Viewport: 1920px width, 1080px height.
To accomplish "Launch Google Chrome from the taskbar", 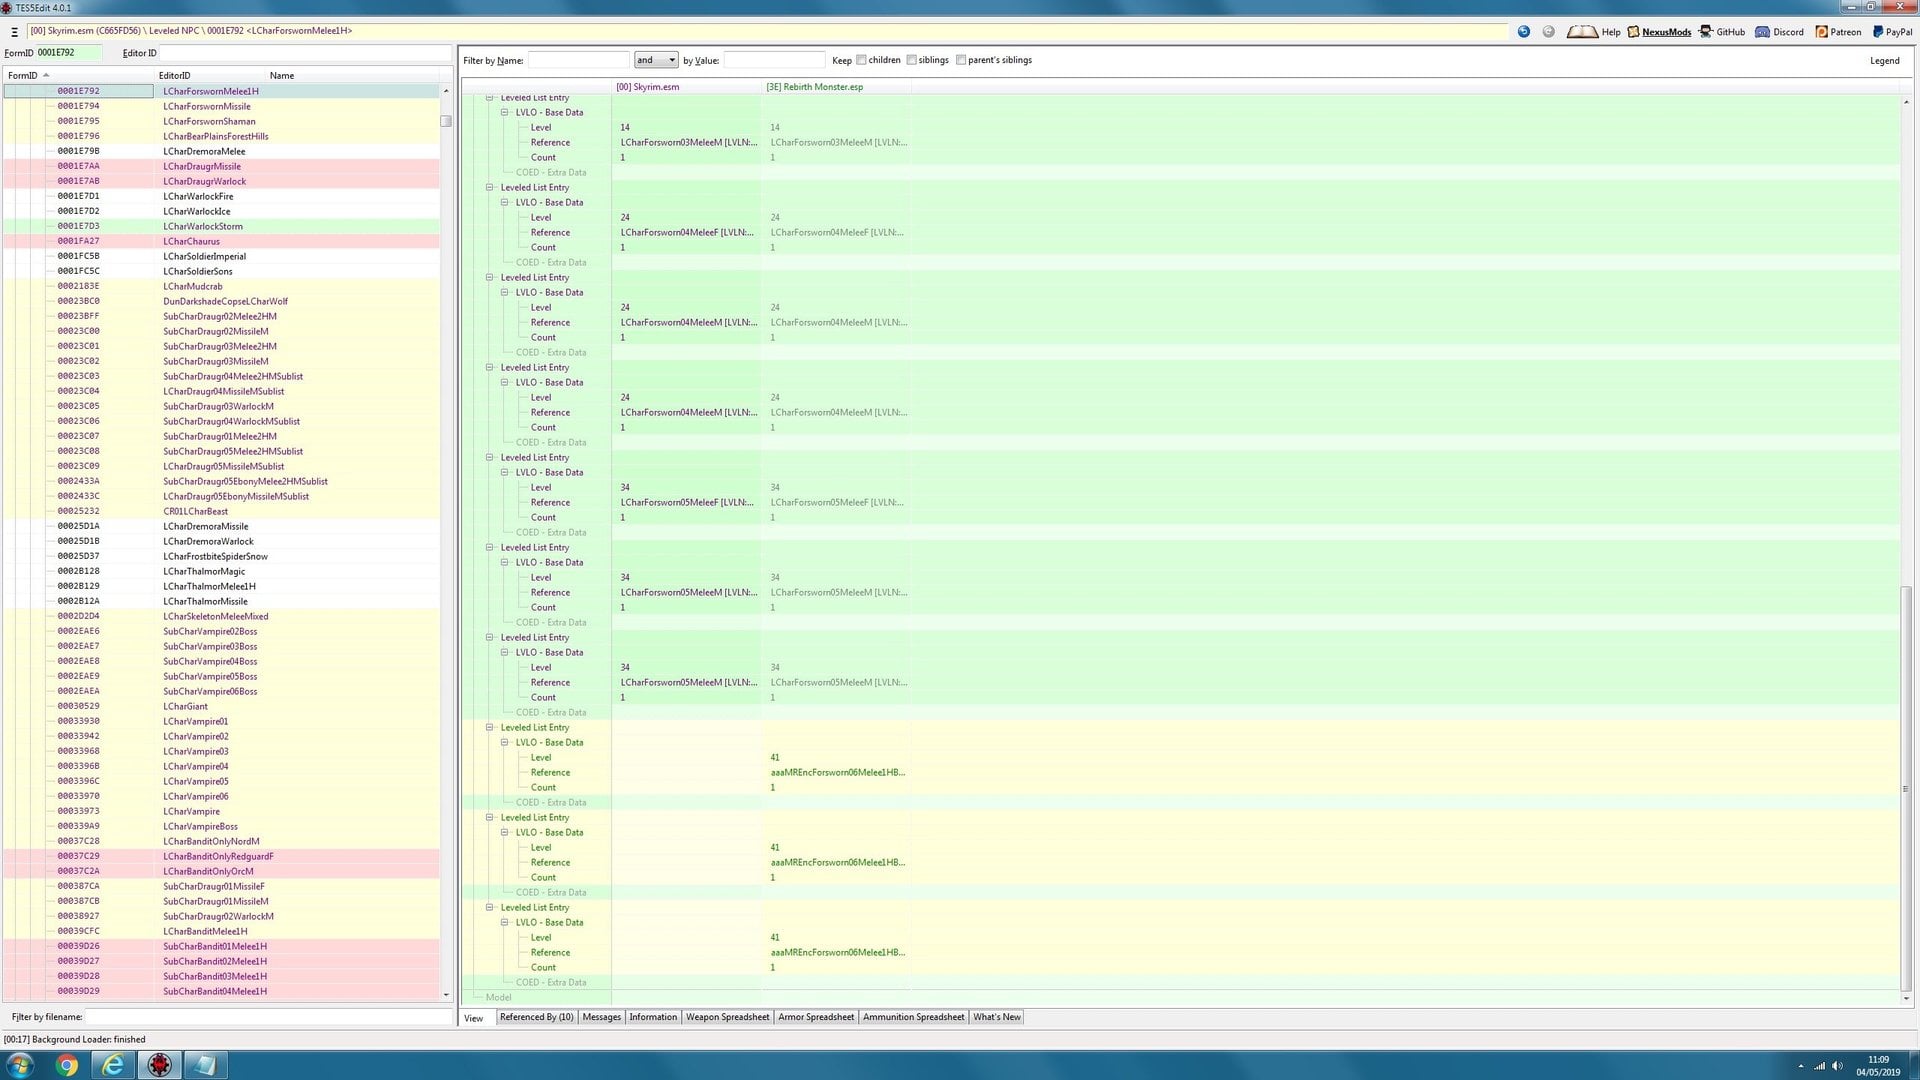I will 67,1065.
